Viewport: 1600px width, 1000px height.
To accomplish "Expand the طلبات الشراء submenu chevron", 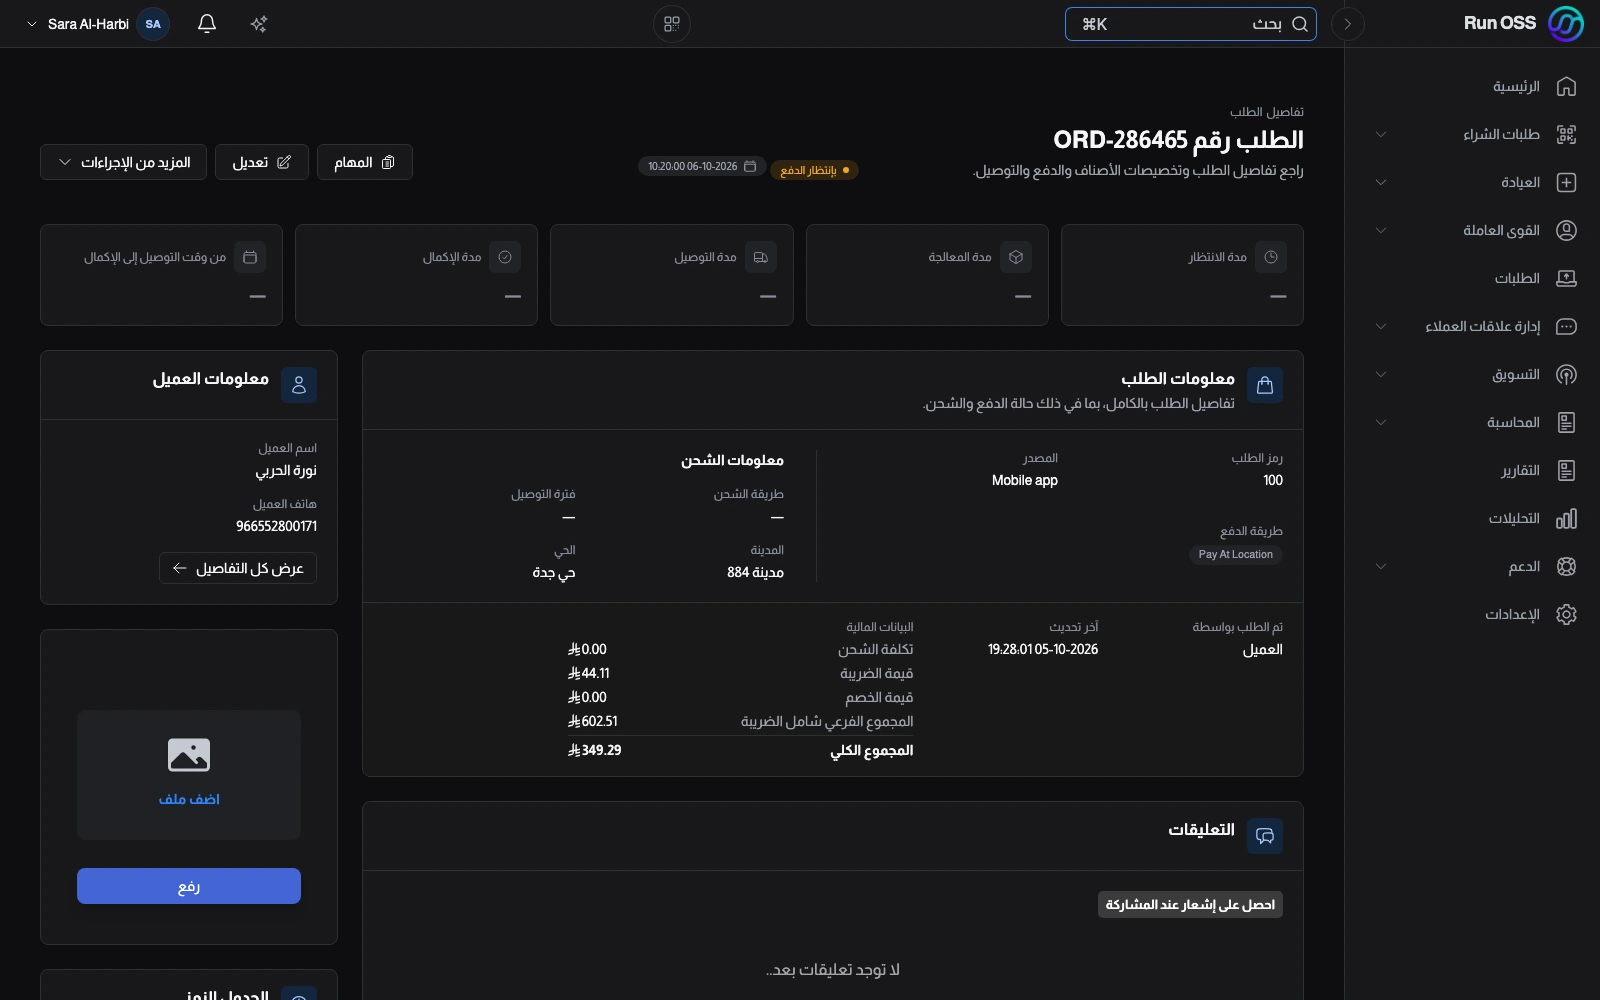I will pos(1381,134).
